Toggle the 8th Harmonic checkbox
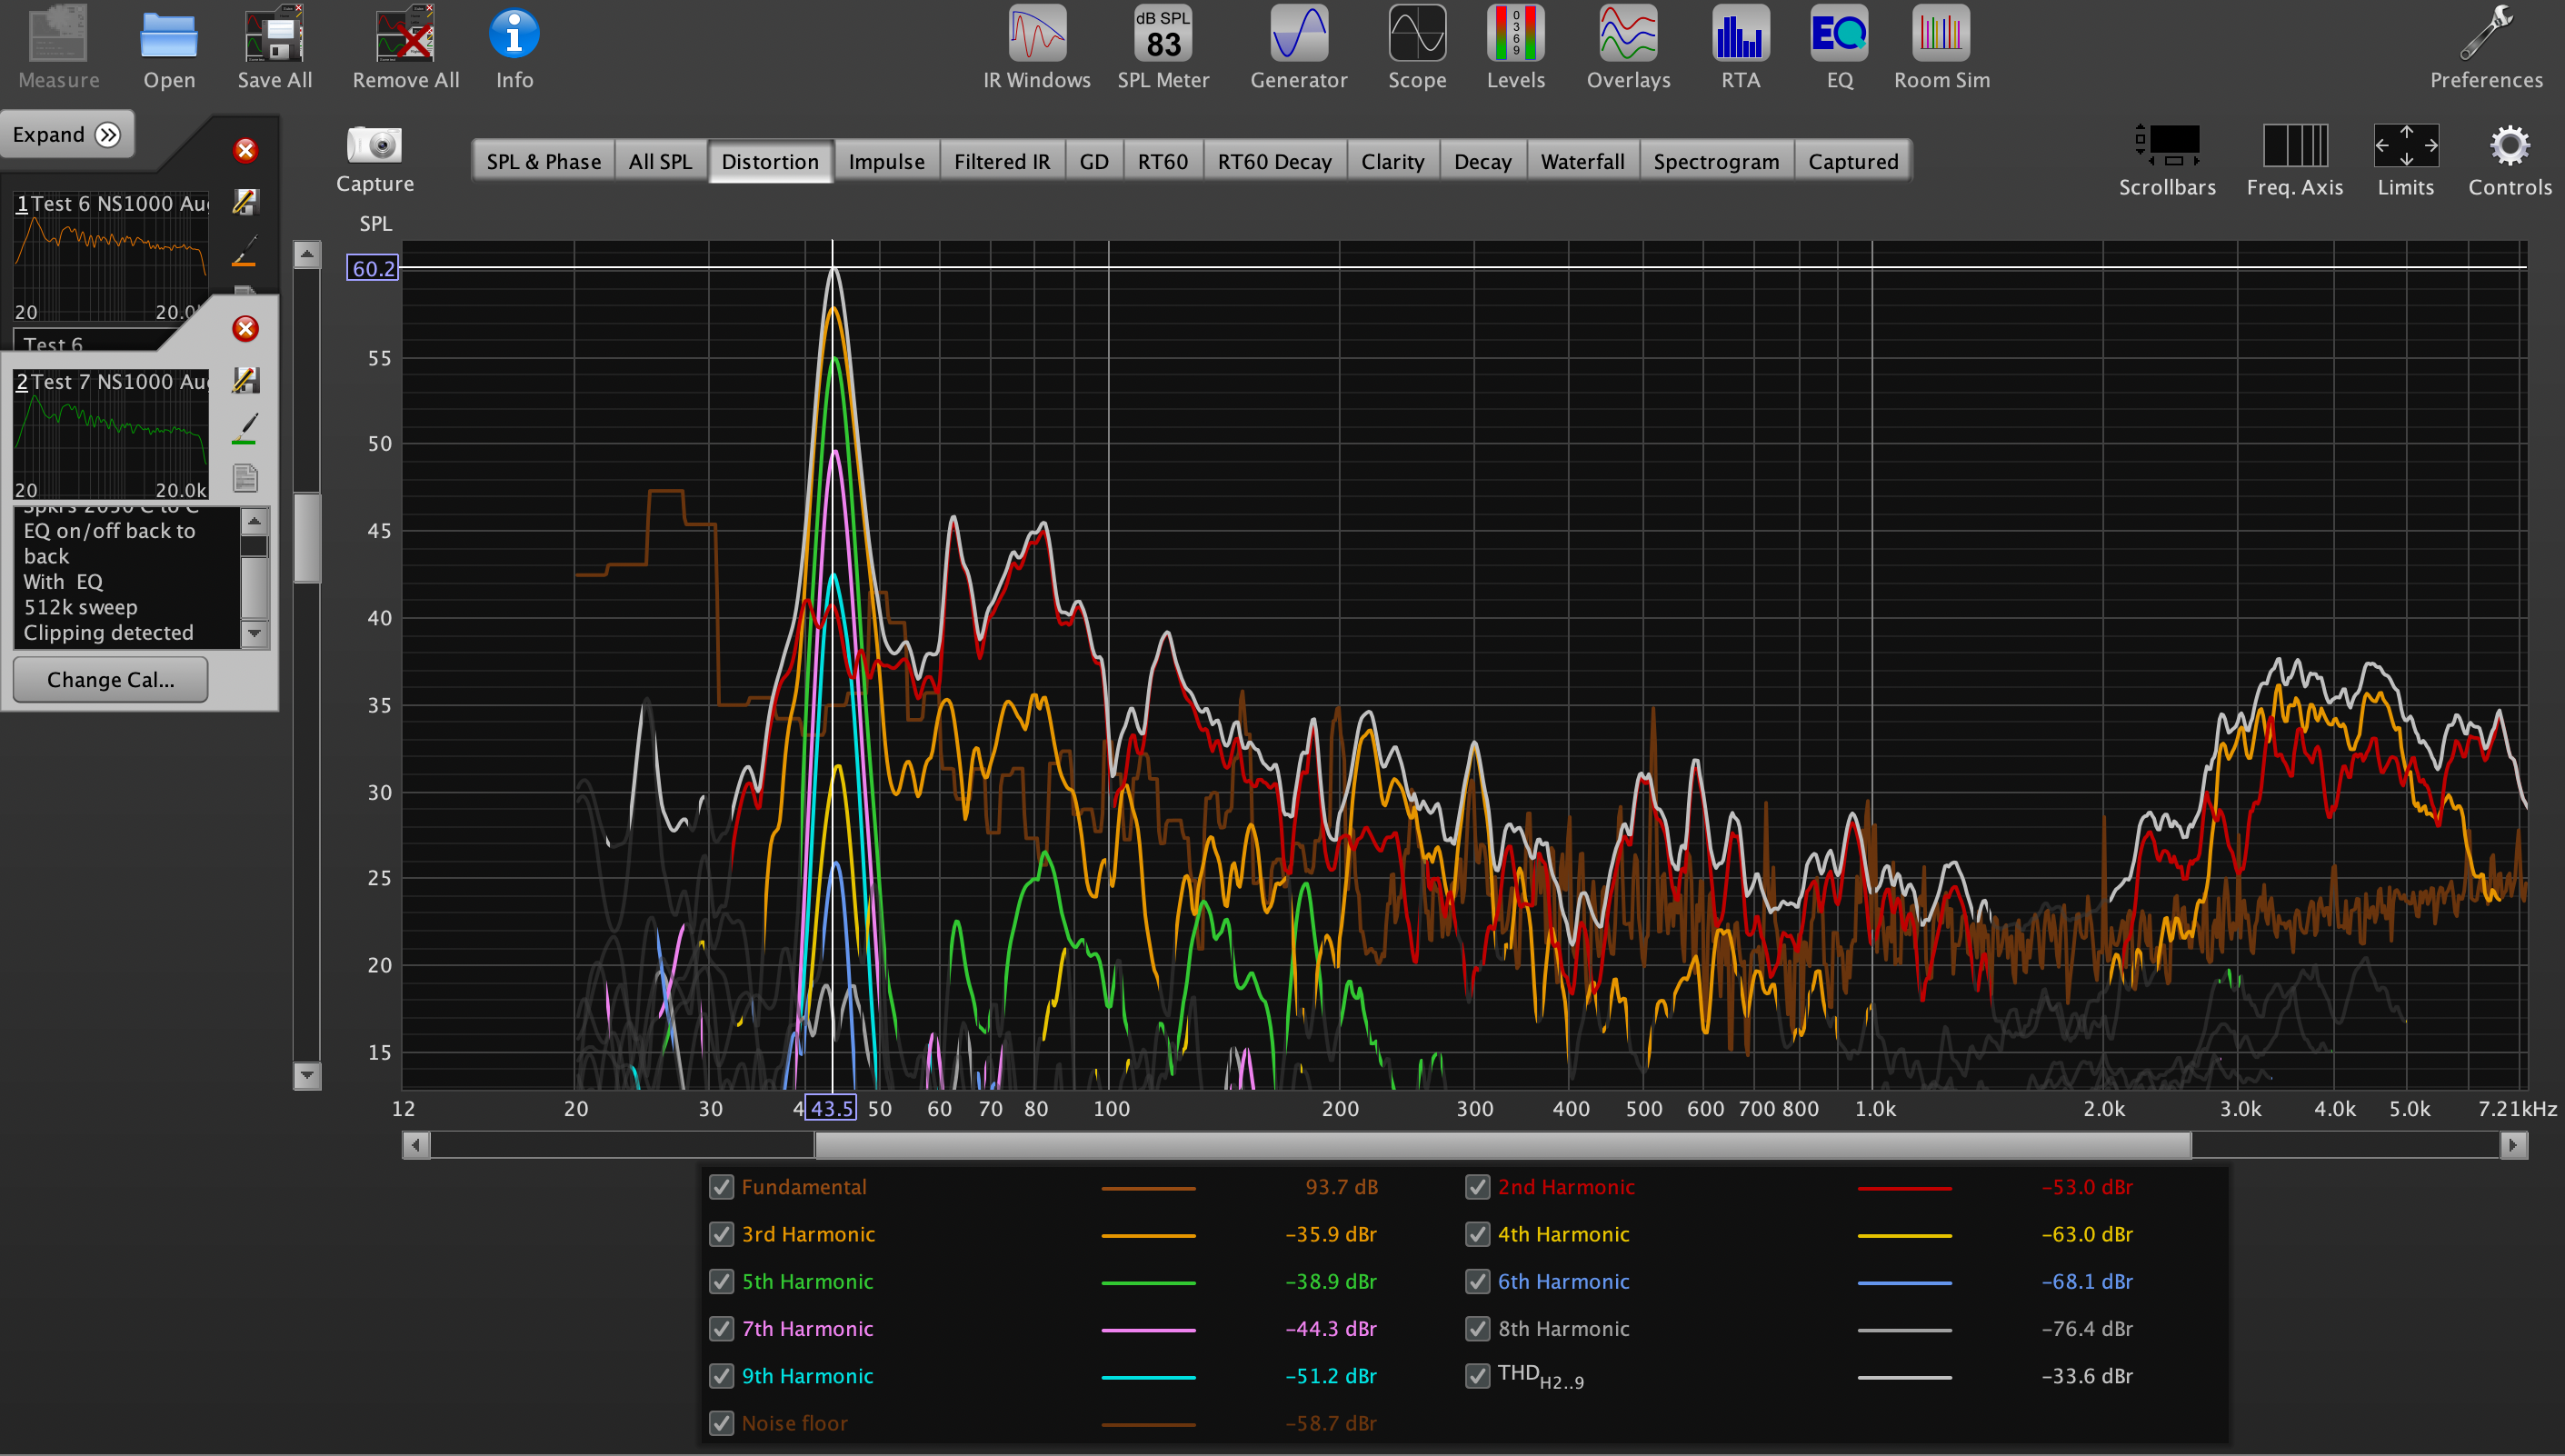 click(x=1477, y=1329)
